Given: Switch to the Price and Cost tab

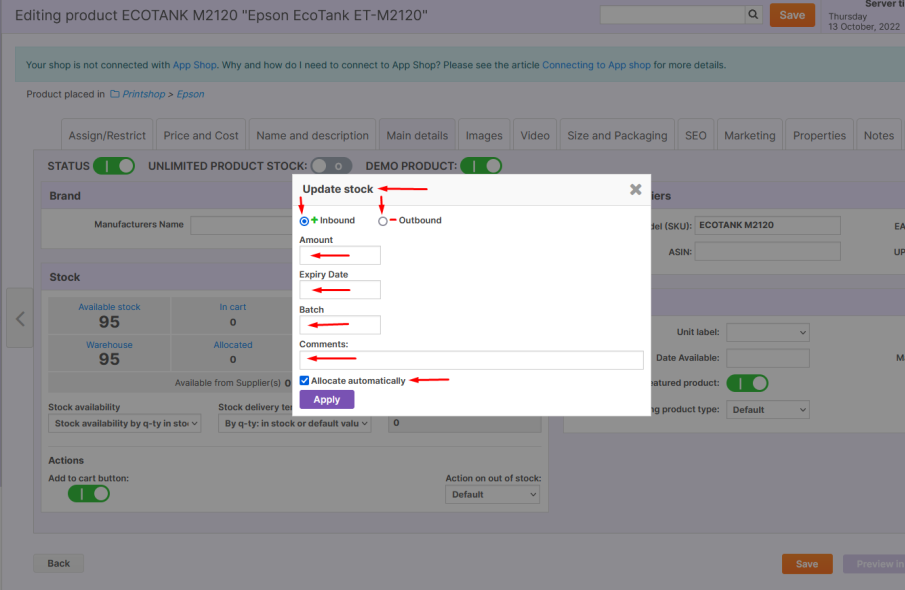Looking at the screenshot, I should pyautogui.click(x=201, y=136).
